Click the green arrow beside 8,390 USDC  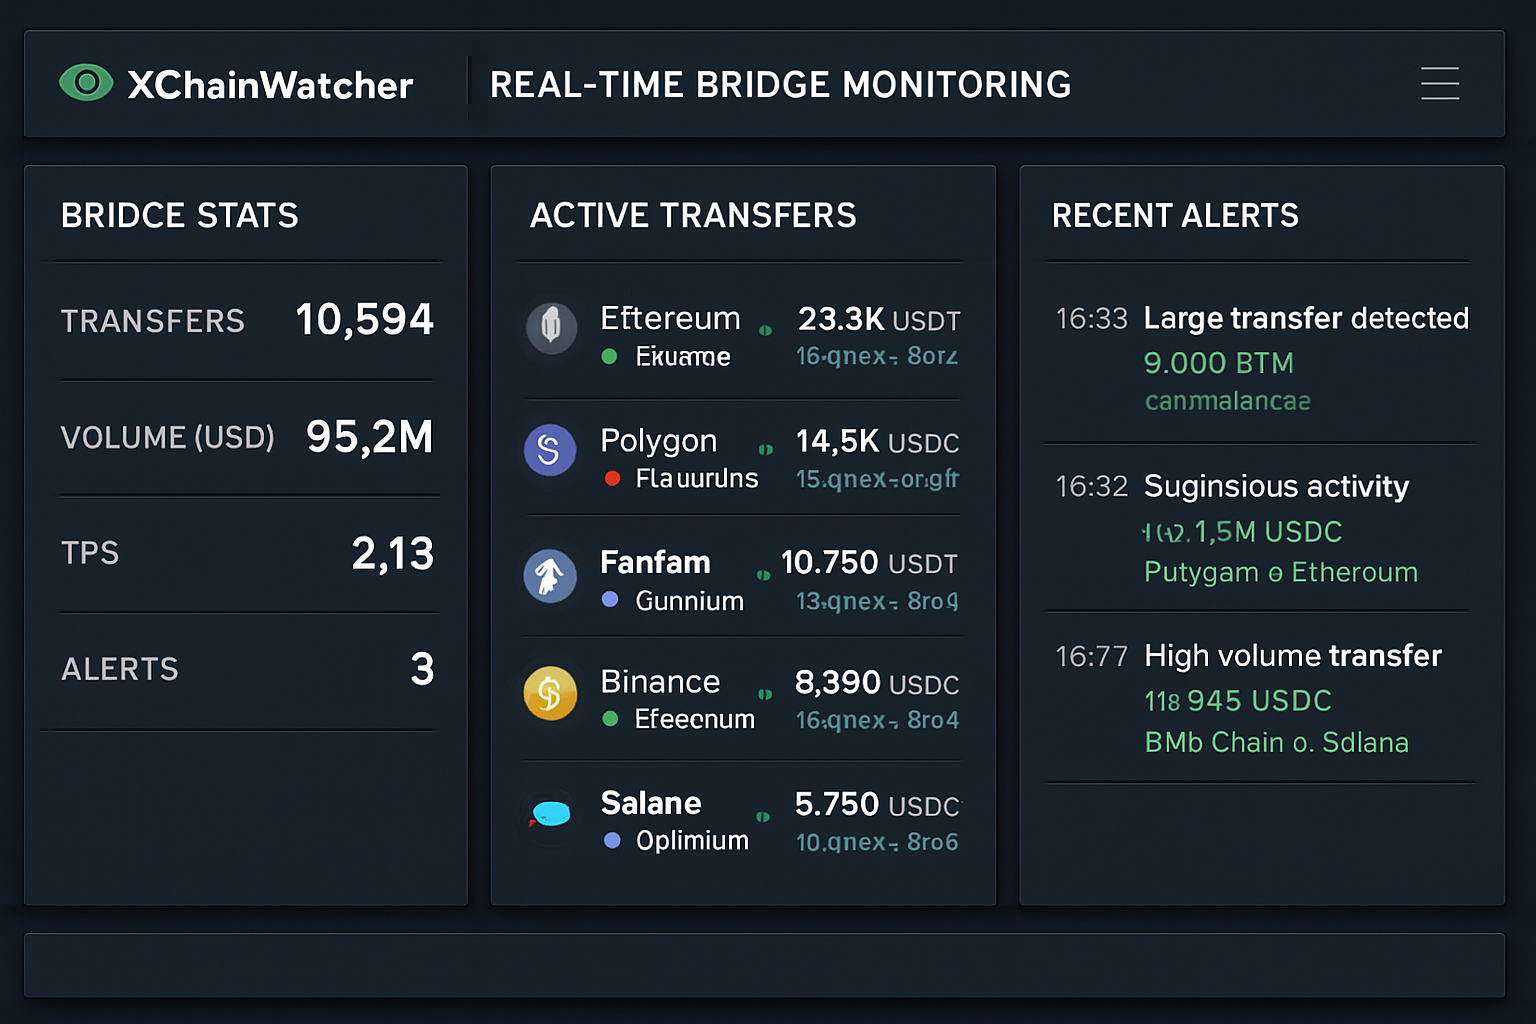click(x=765, y=693)
